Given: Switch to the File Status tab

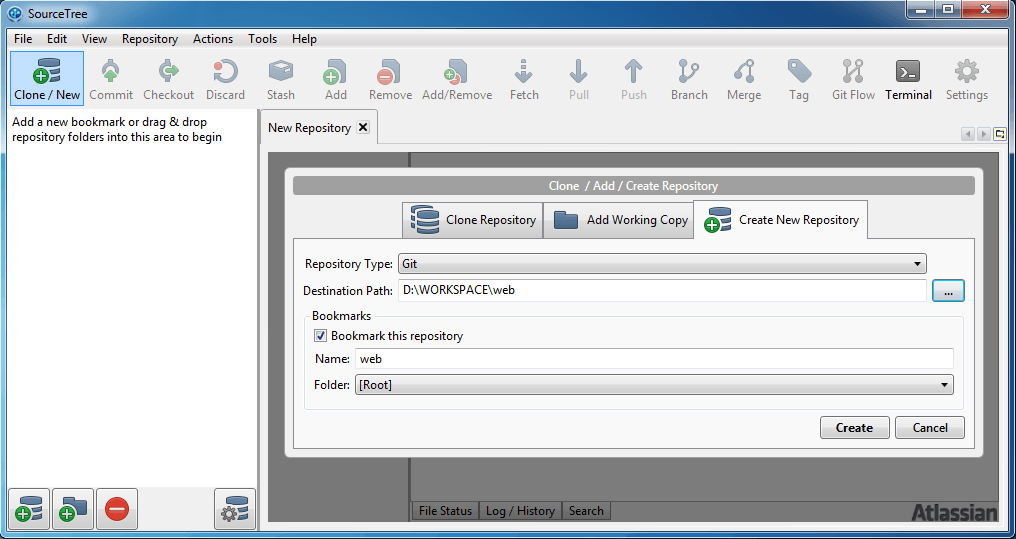Looking at the screenshot, I should tap(445, 510).
